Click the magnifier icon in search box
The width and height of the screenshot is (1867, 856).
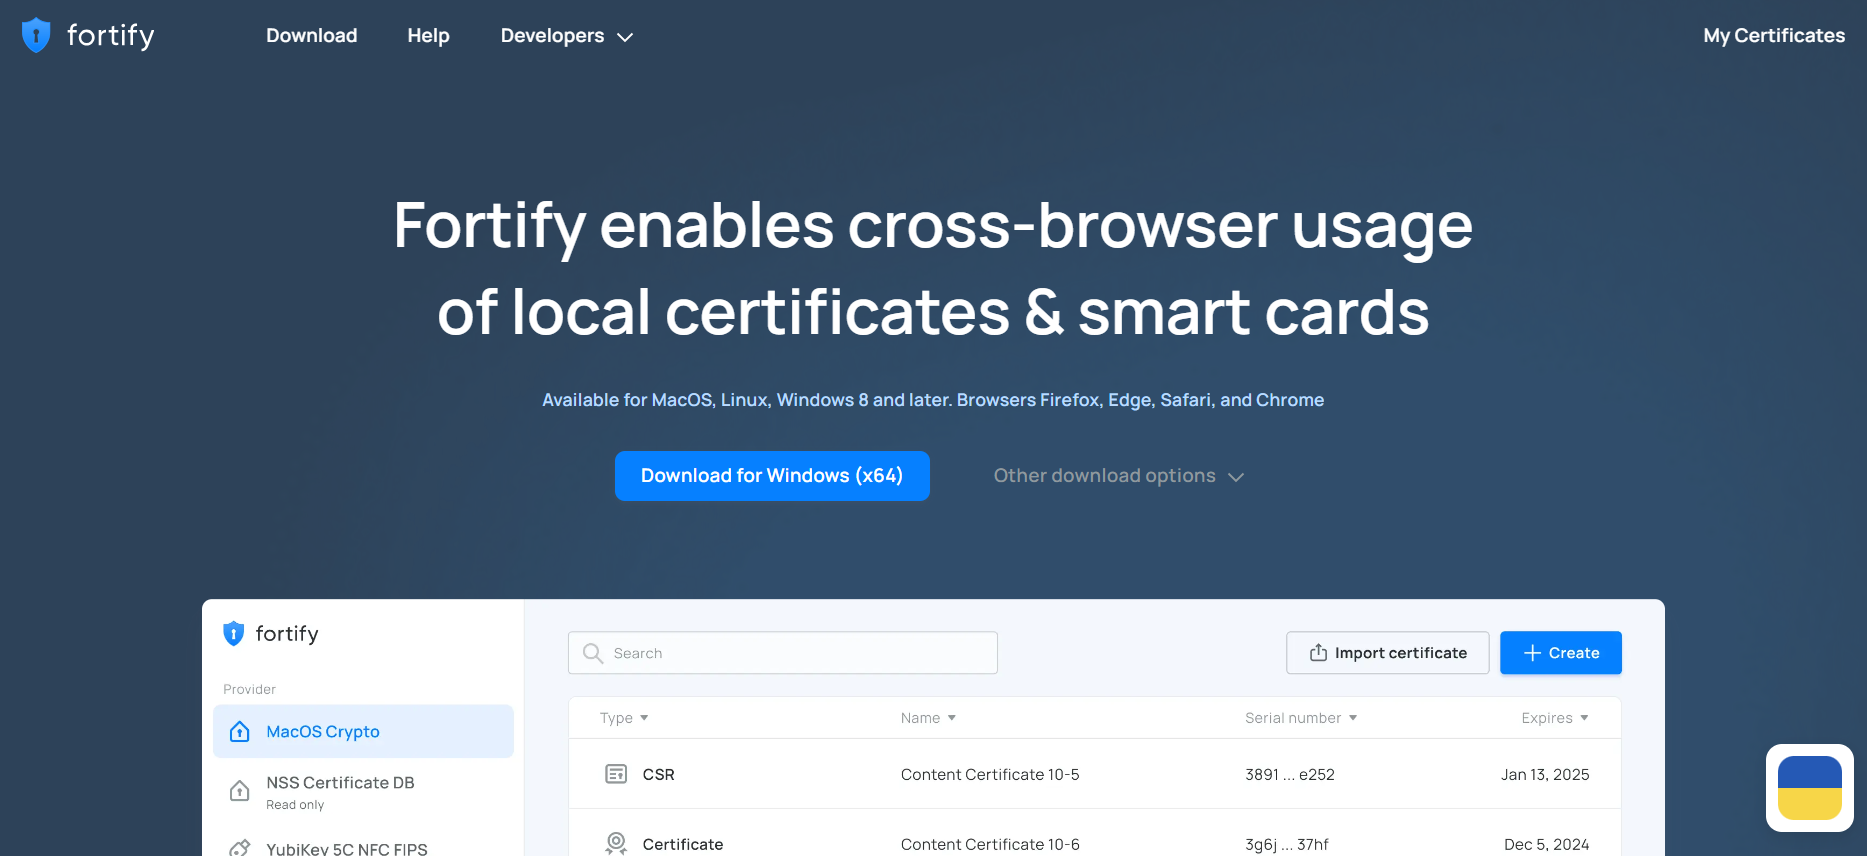pyautogui.click(x=593, y=653)
